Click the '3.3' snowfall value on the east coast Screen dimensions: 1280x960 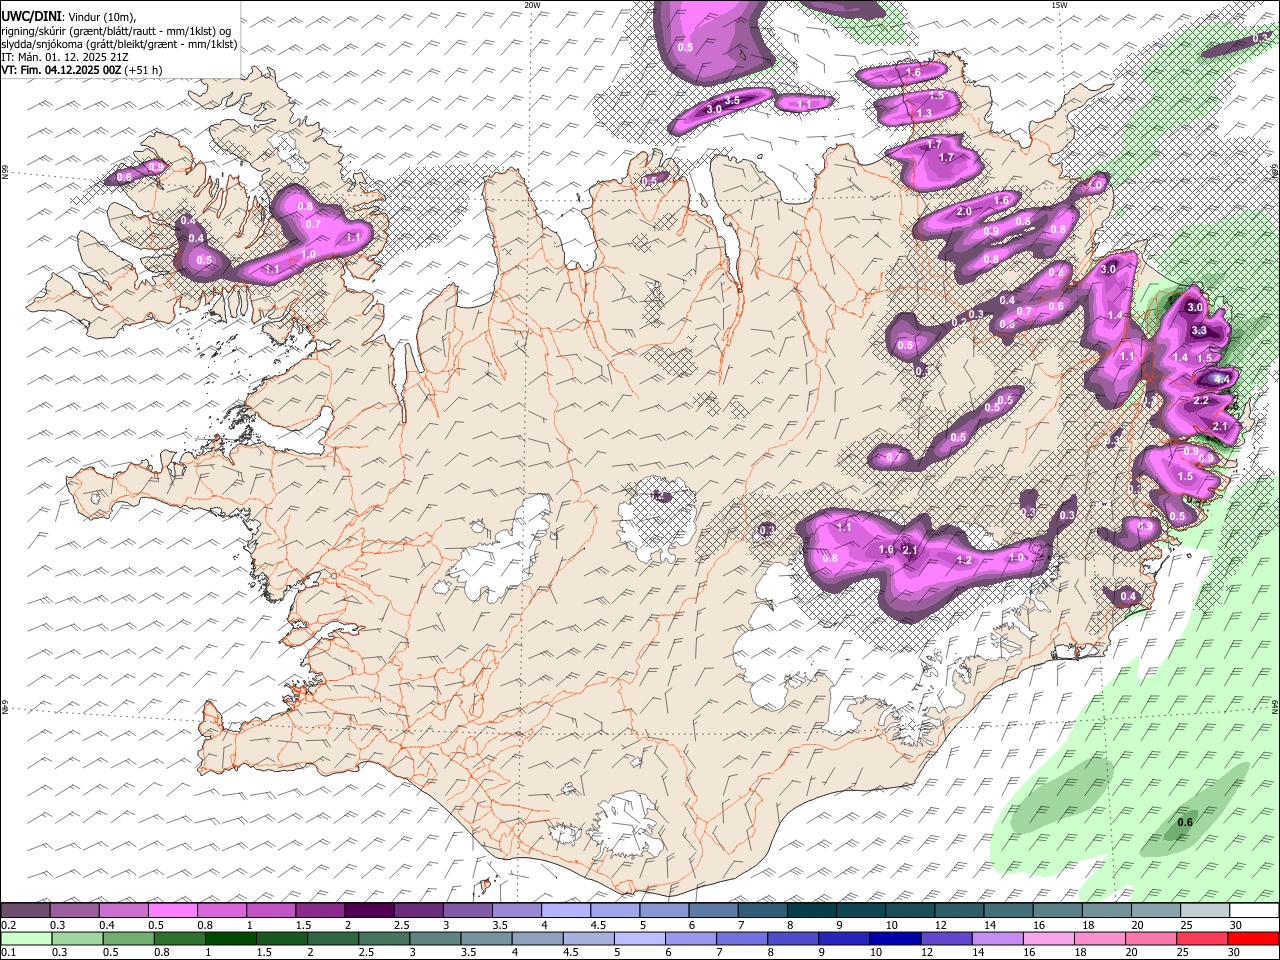(x=1200, y=330)
